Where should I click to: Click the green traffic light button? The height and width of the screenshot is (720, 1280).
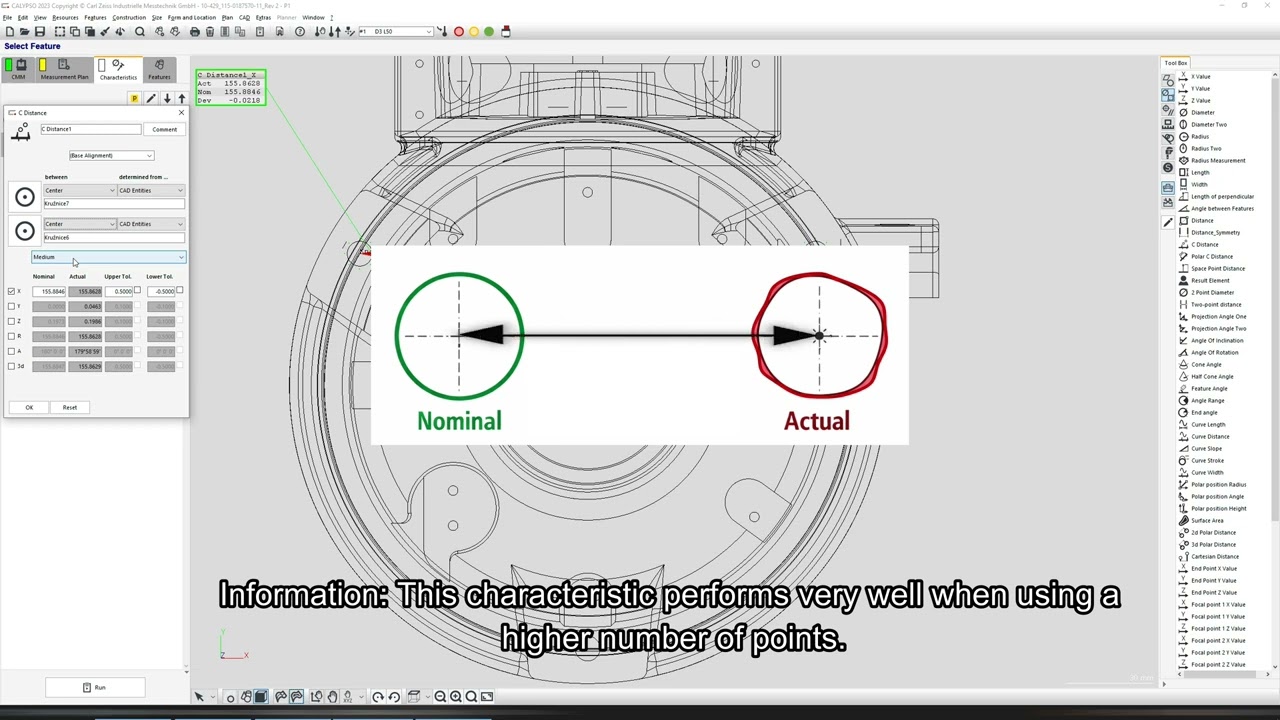point(489,32)
